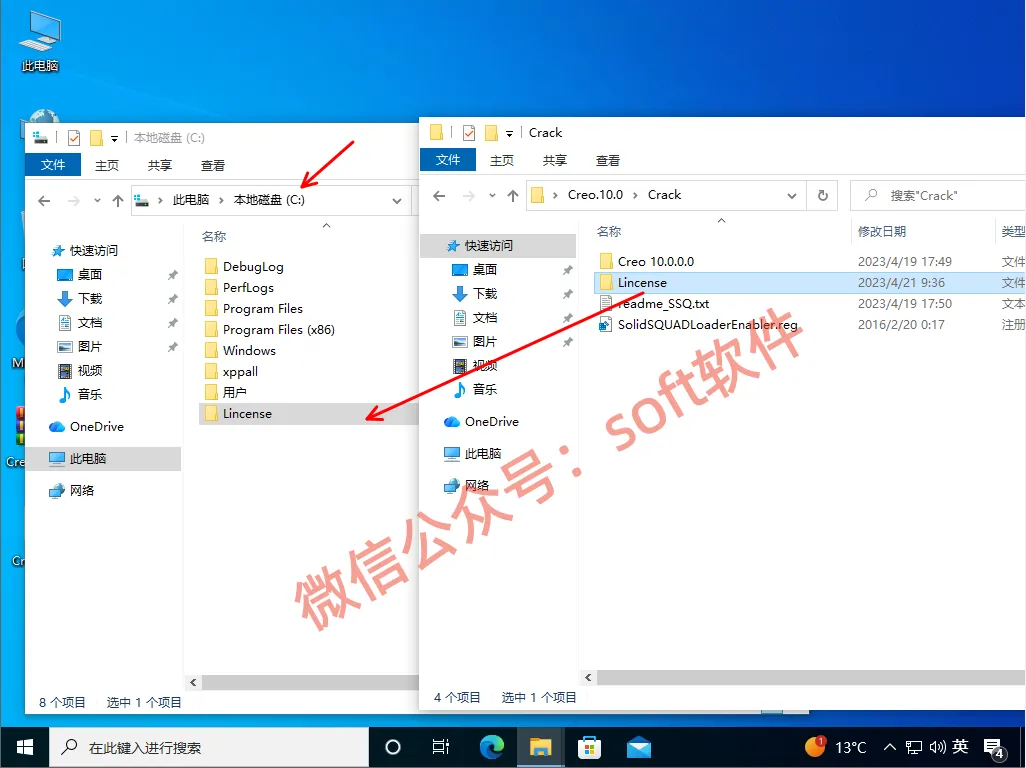This screenshot has width=1026, height=768.
Task: Open the 此电脑 desktop icon
Action: 40,41
